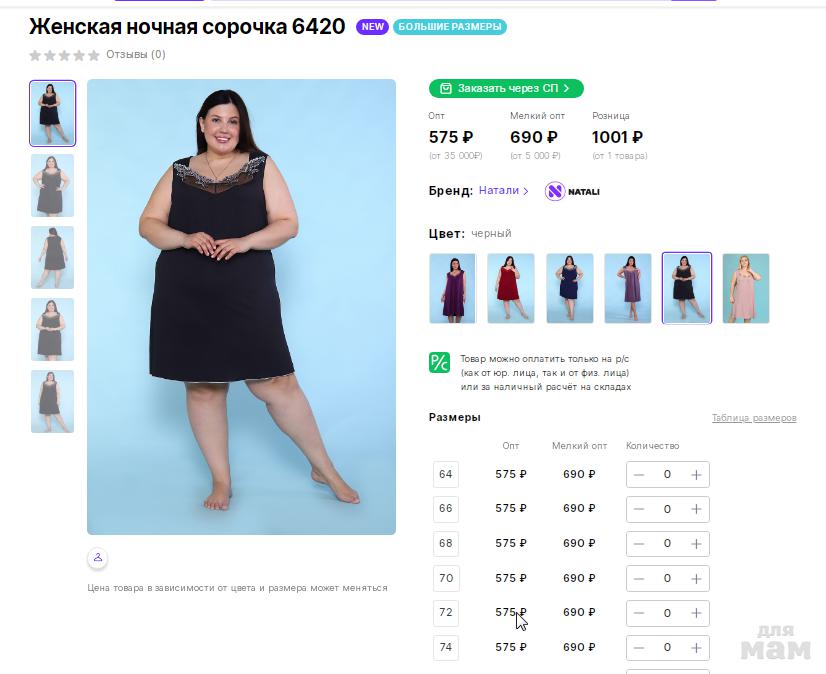
Task: Open Таблица размеров size chart
Action: (x=753, y=418)
